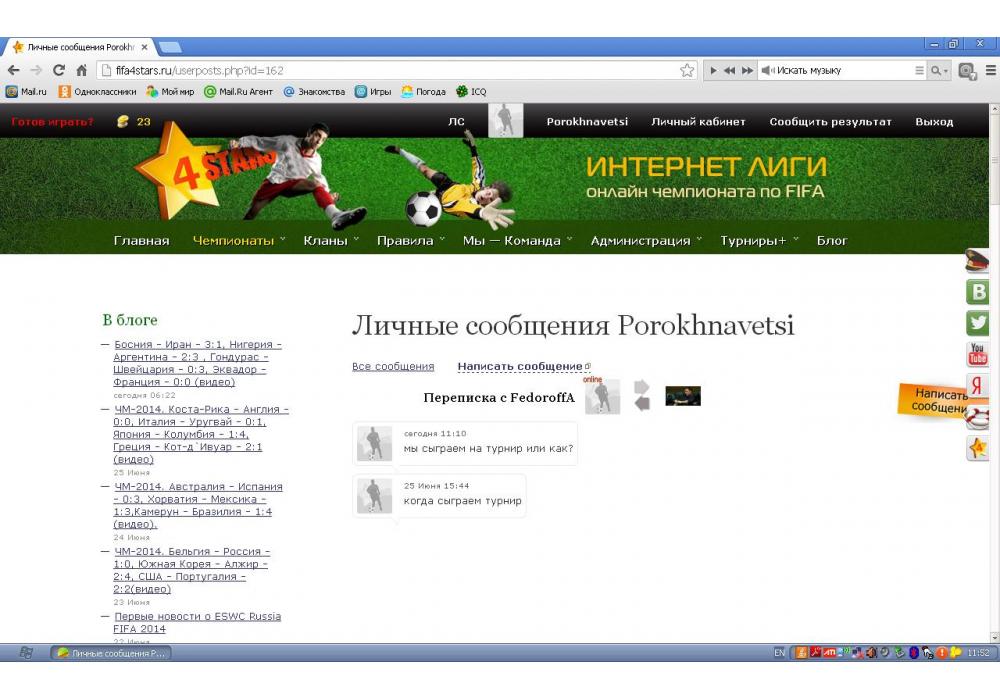Screen dimensions: 1000x700
Task: Expand the Кланы navigation dropdown
Action: coord(330,241)
